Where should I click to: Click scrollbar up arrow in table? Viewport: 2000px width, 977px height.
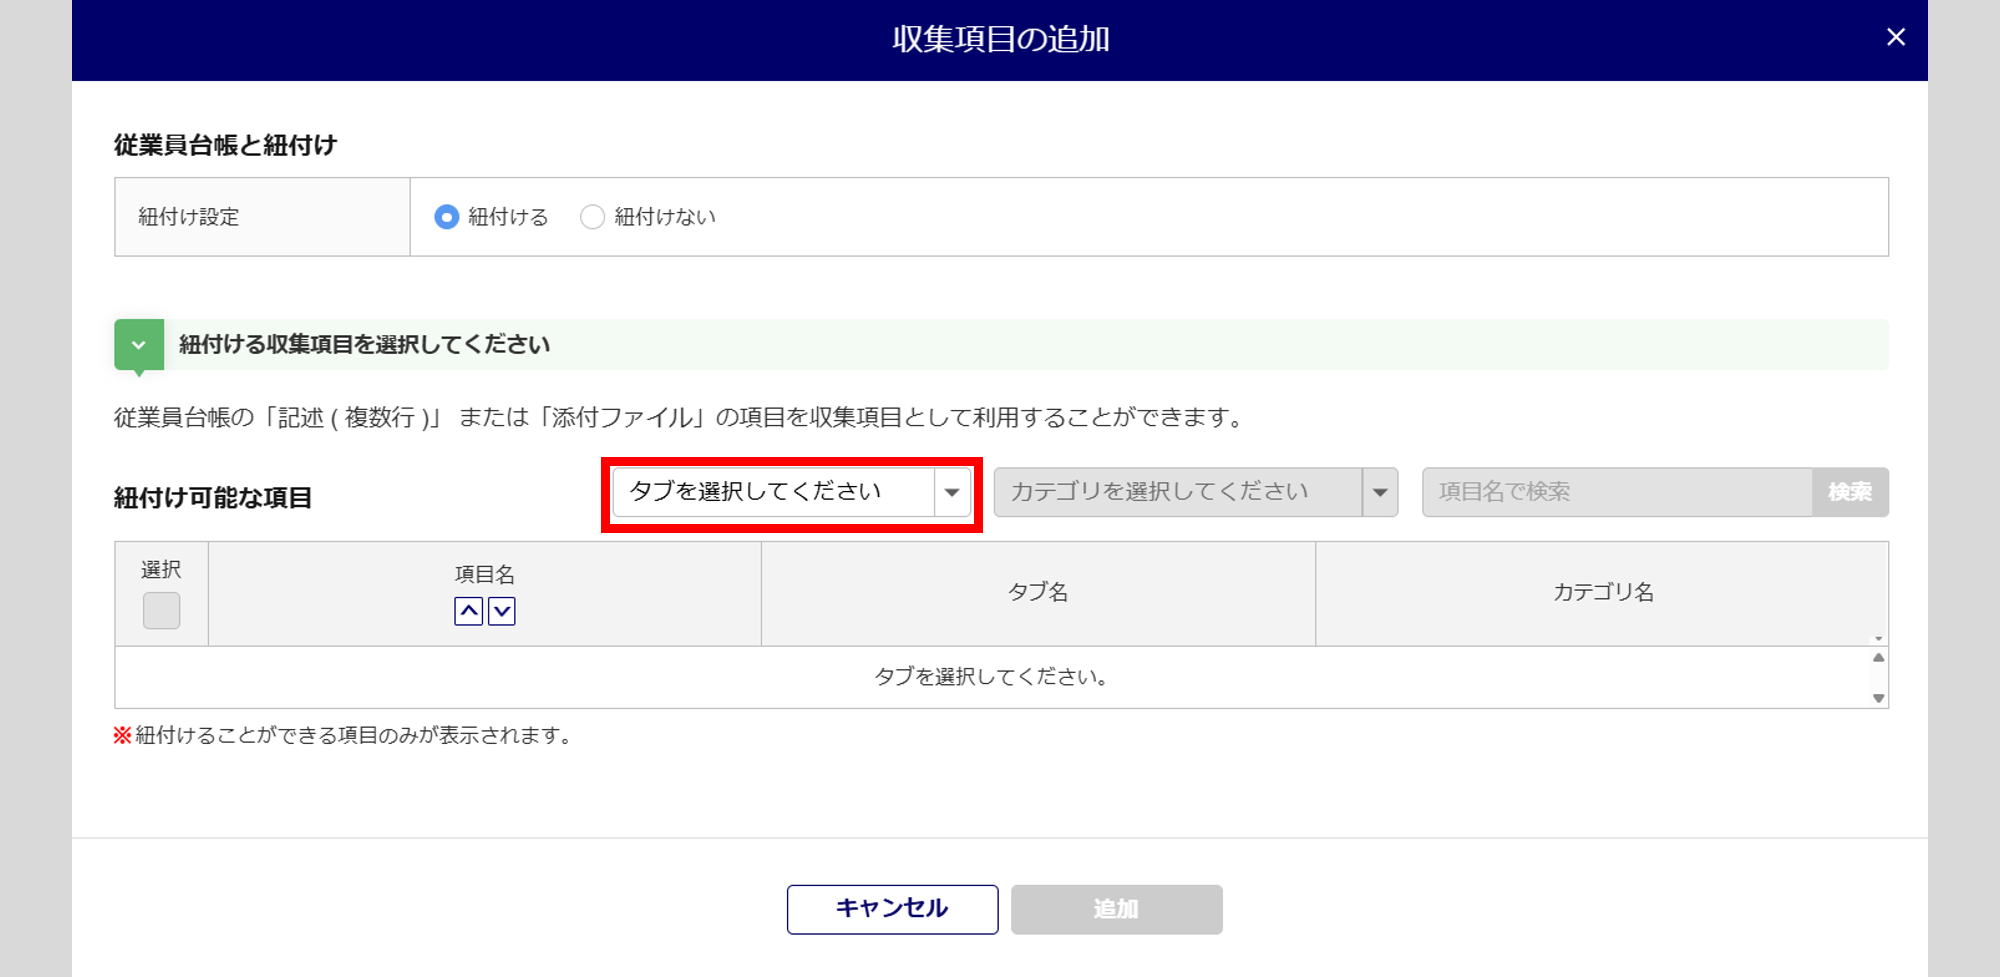tap(1879, 657)
